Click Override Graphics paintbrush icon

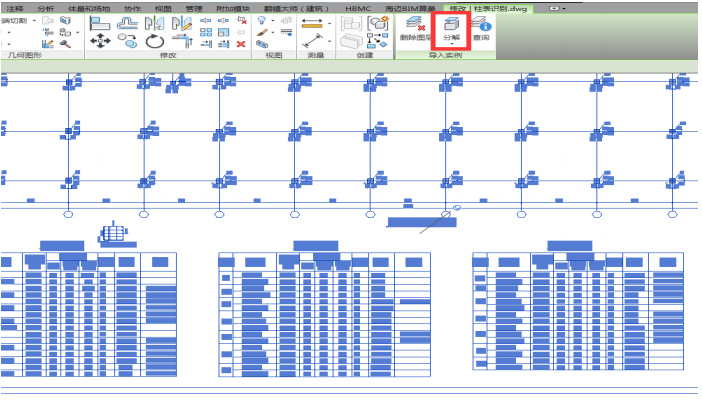pyautogui.click(x=262, y=32)
